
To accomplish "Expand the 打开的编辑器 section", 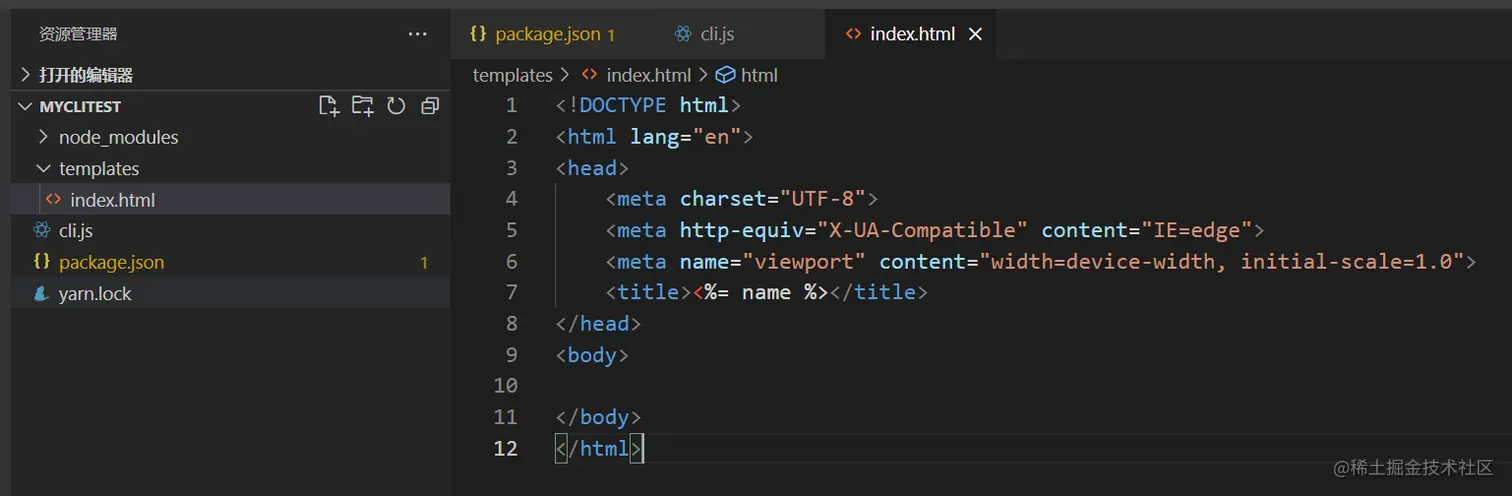I will pyautogui.click(x=230, y=75).
